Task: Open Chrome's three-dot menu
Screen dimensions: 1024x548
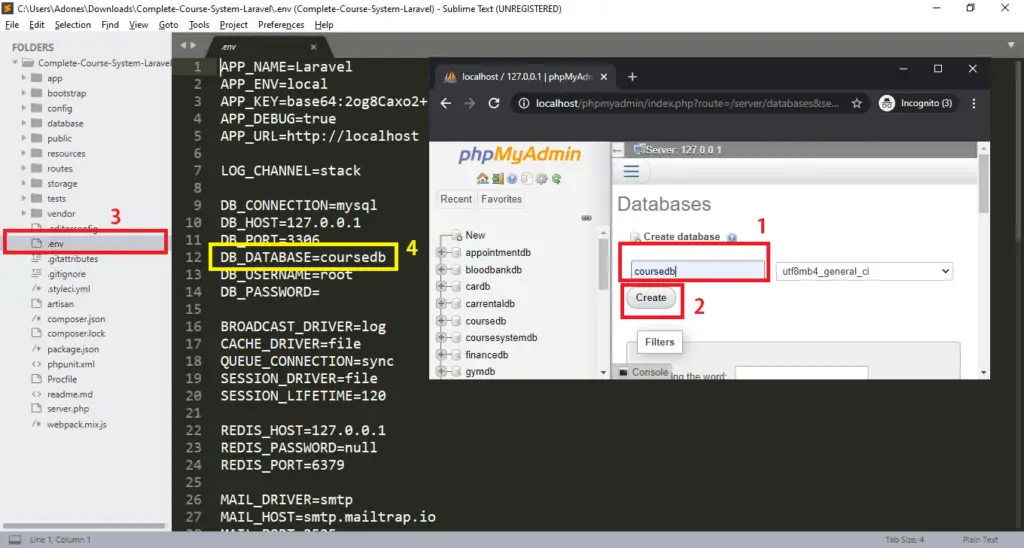Action: click(x=974, y=103)
